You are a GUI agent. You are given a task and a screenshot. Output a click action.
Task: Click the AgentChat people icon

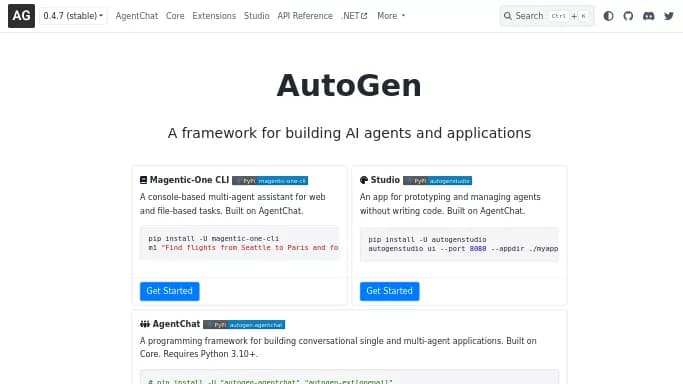pos(145,324)
